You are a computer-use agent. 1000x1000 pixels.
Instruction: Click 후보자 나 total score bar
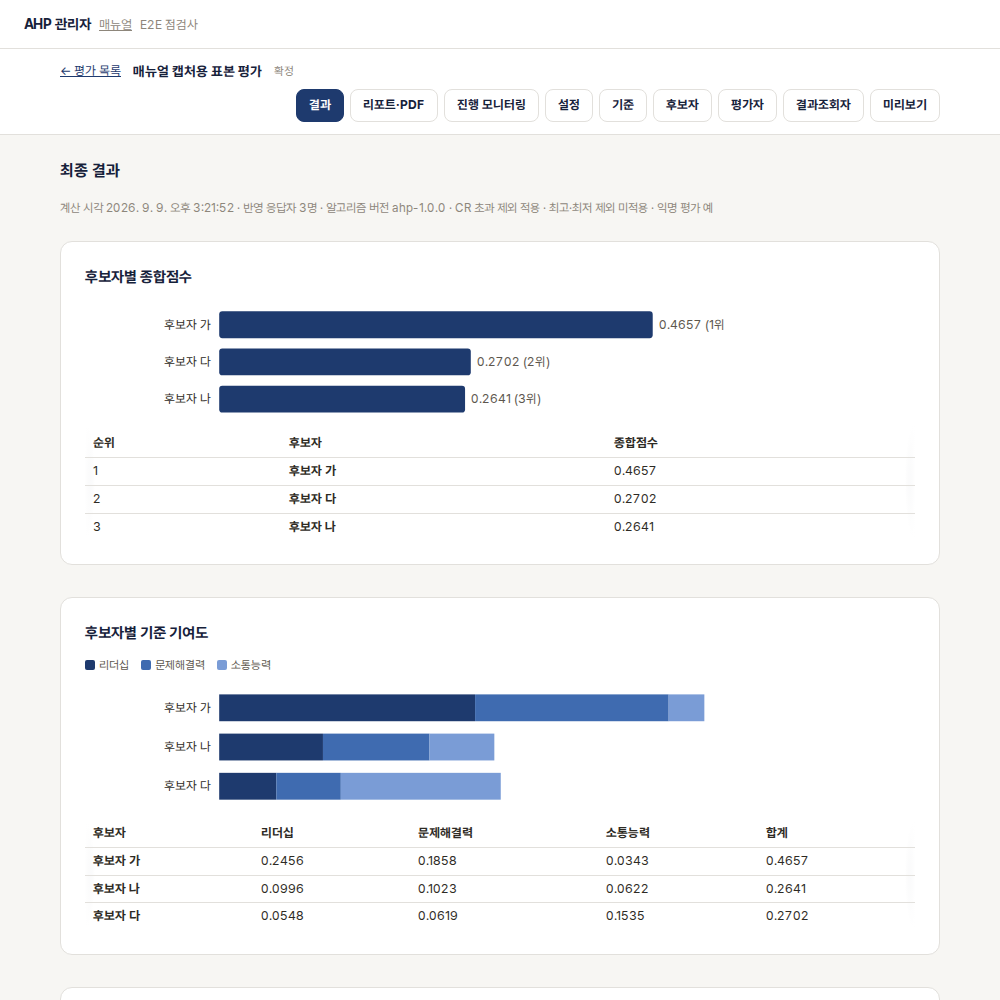pos(342,399)
